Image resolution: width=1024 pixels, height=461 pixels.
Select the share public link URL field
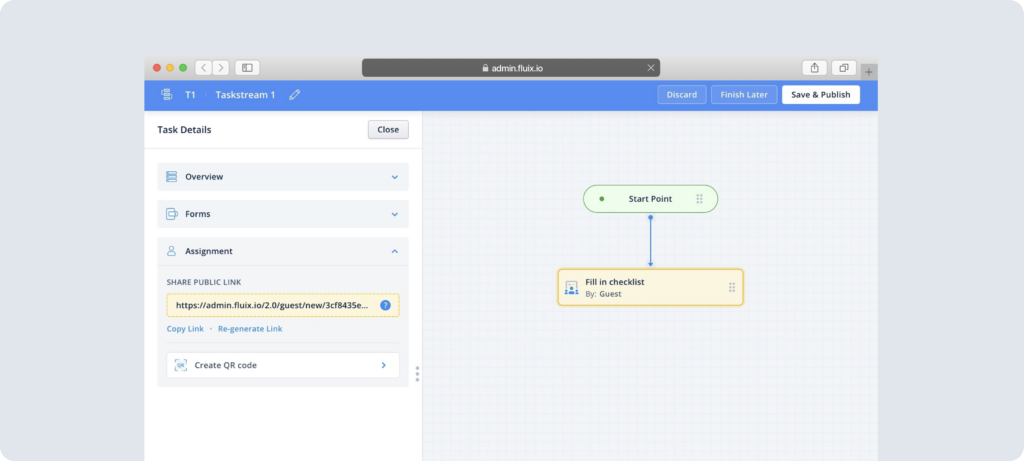[272, 305]
